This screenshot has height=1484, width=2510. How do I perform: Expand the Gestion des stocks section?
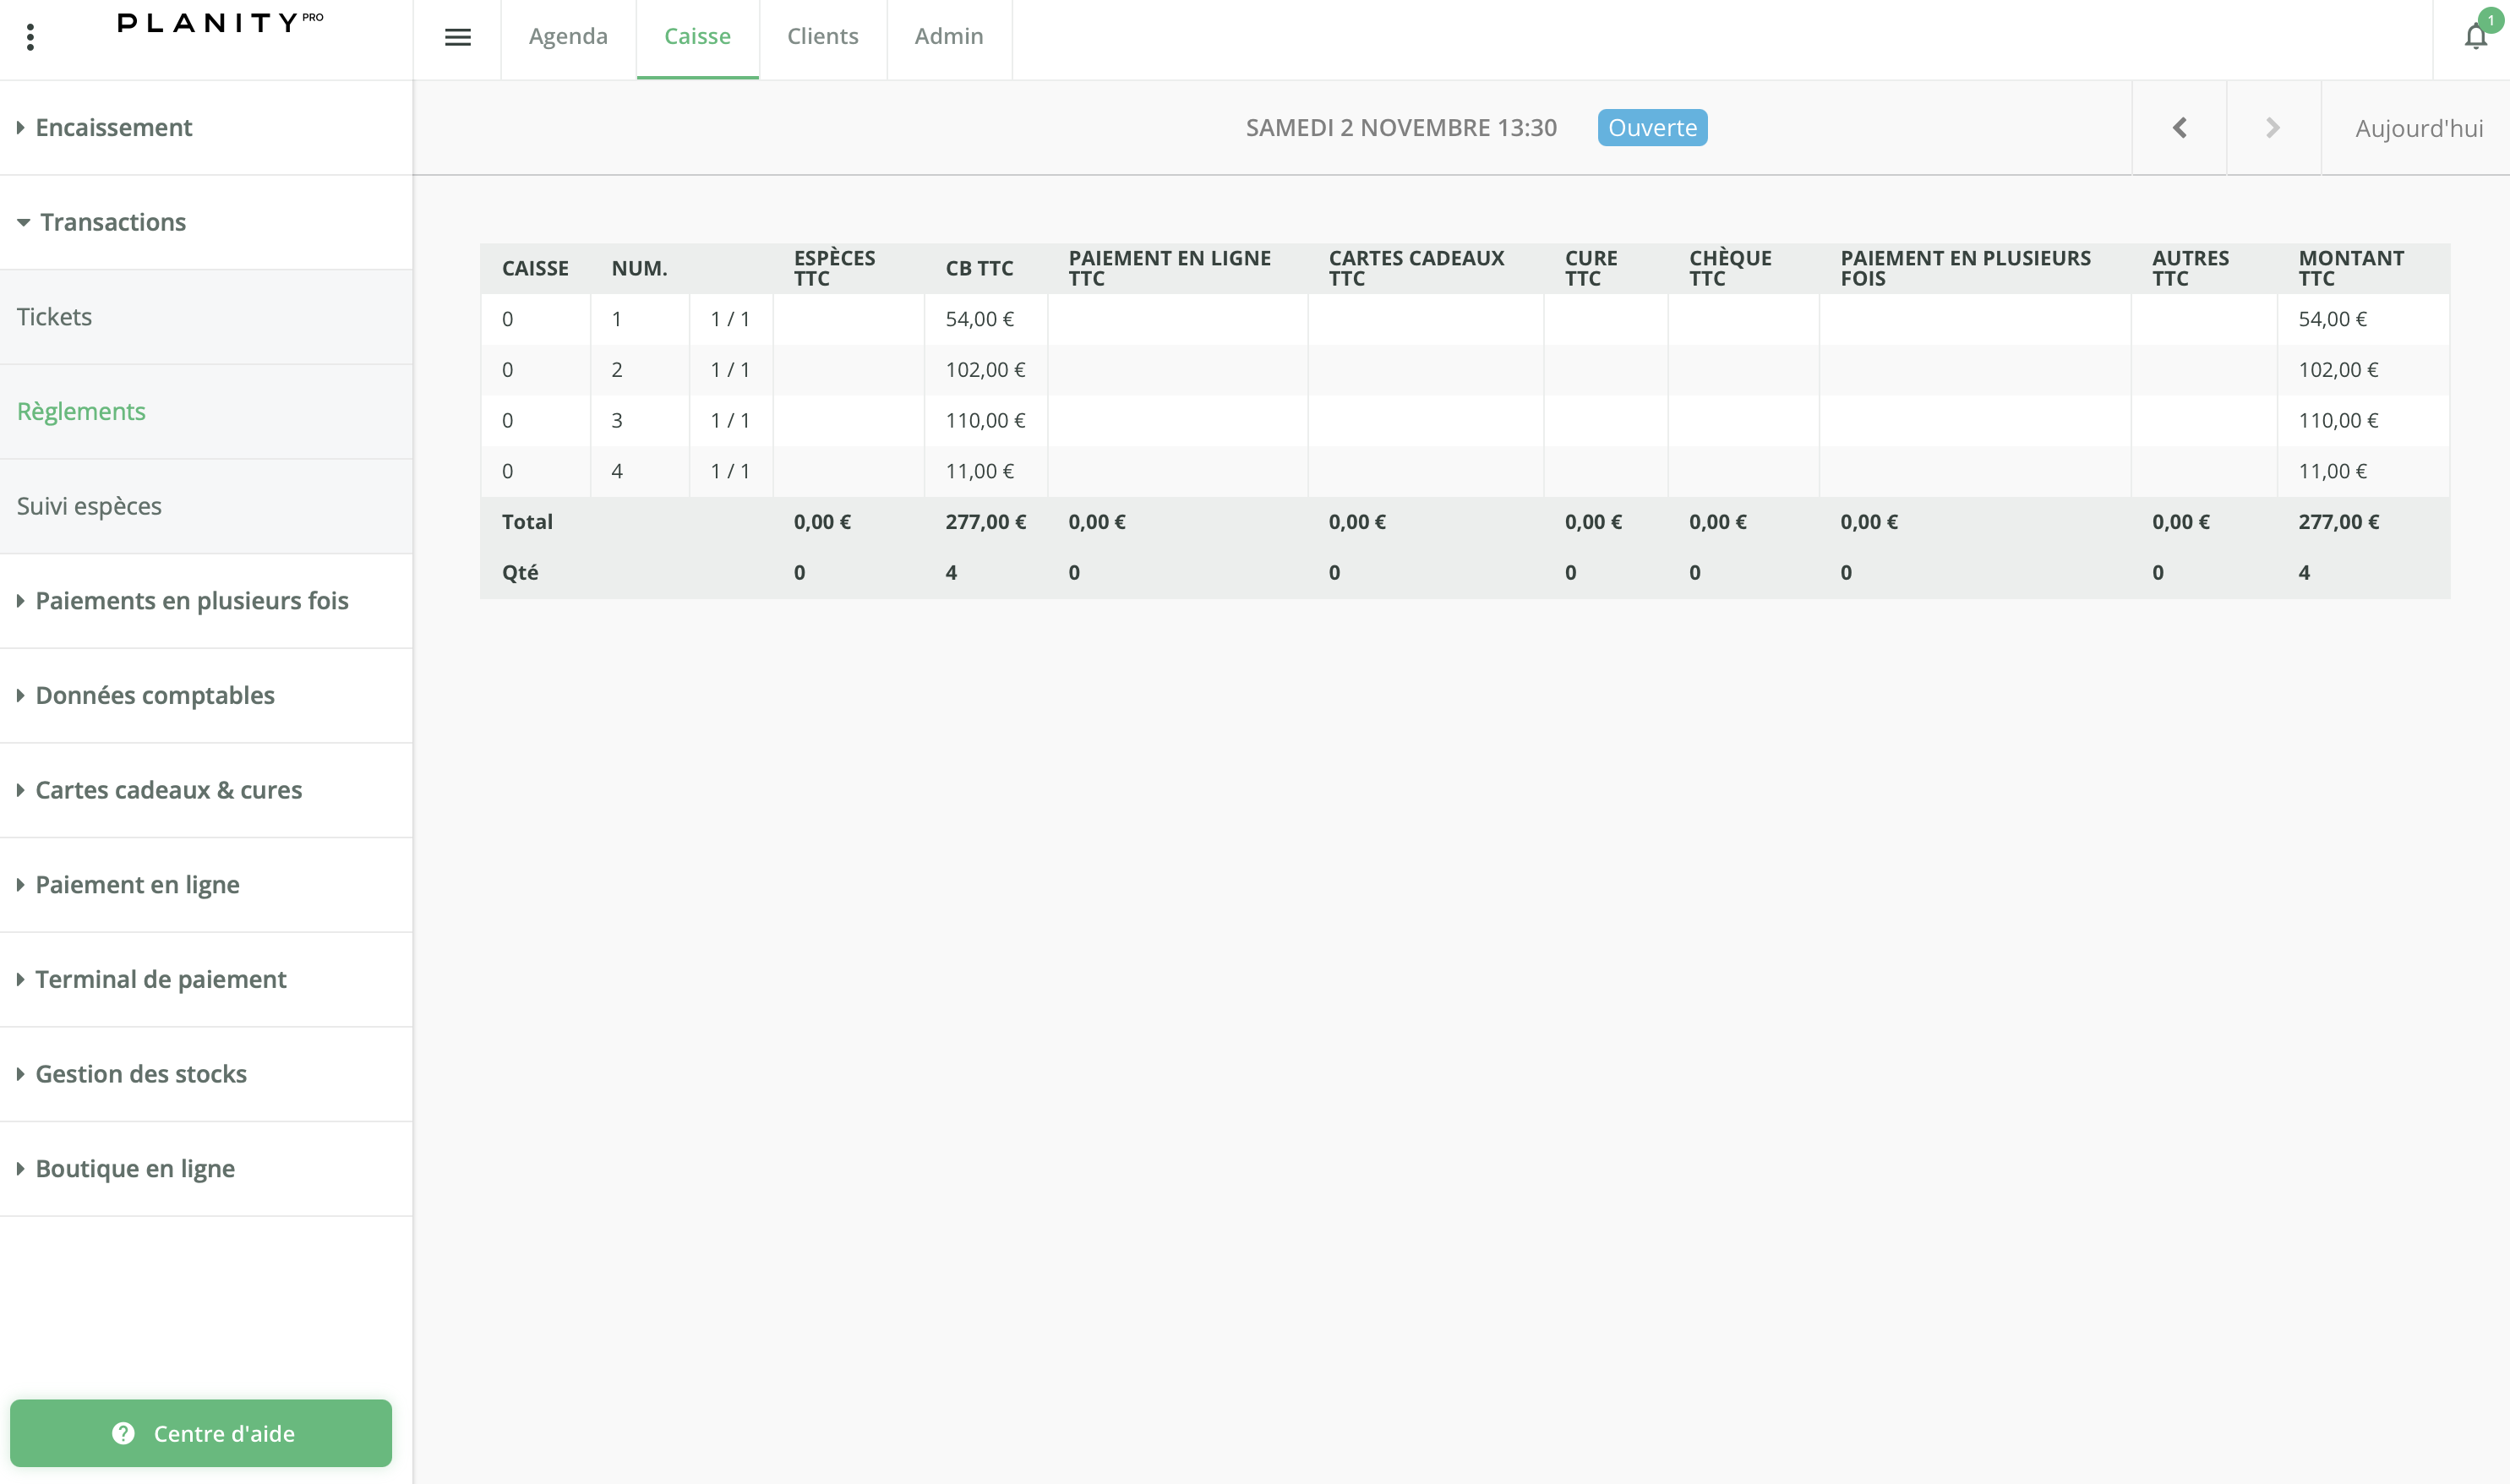pos(140,1074)
